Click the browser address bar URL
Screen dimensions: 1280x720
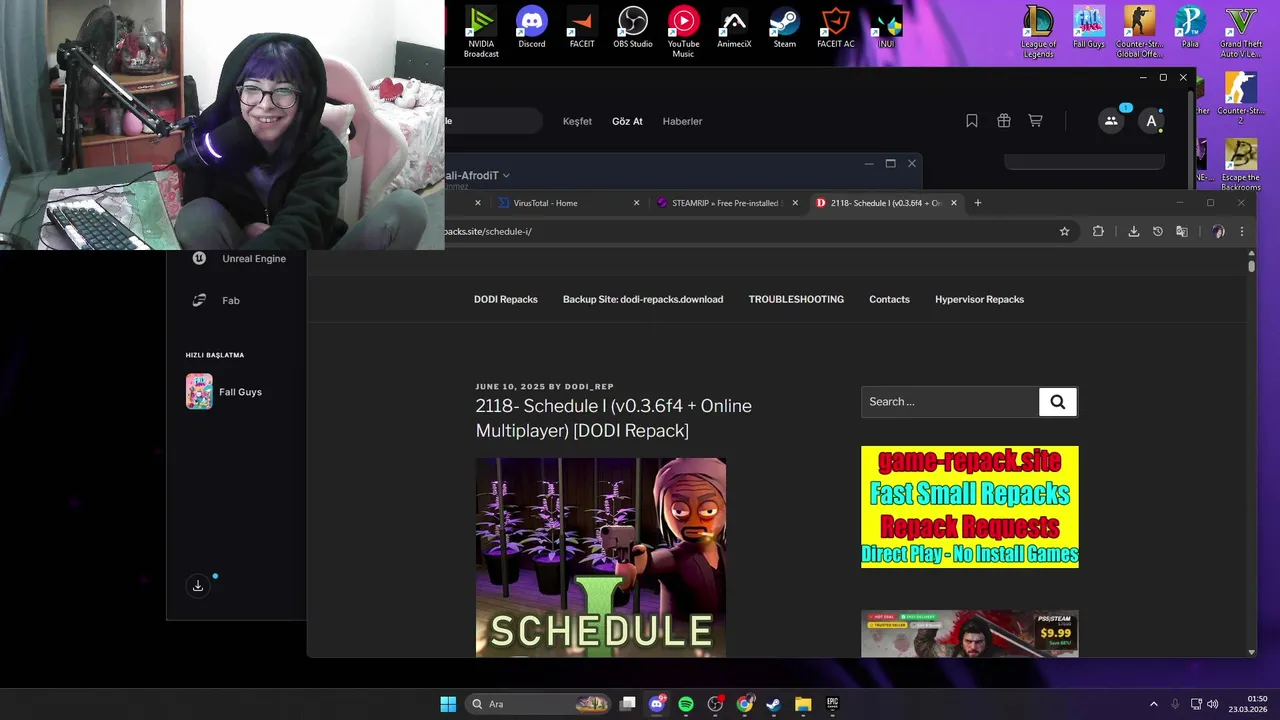488,231
